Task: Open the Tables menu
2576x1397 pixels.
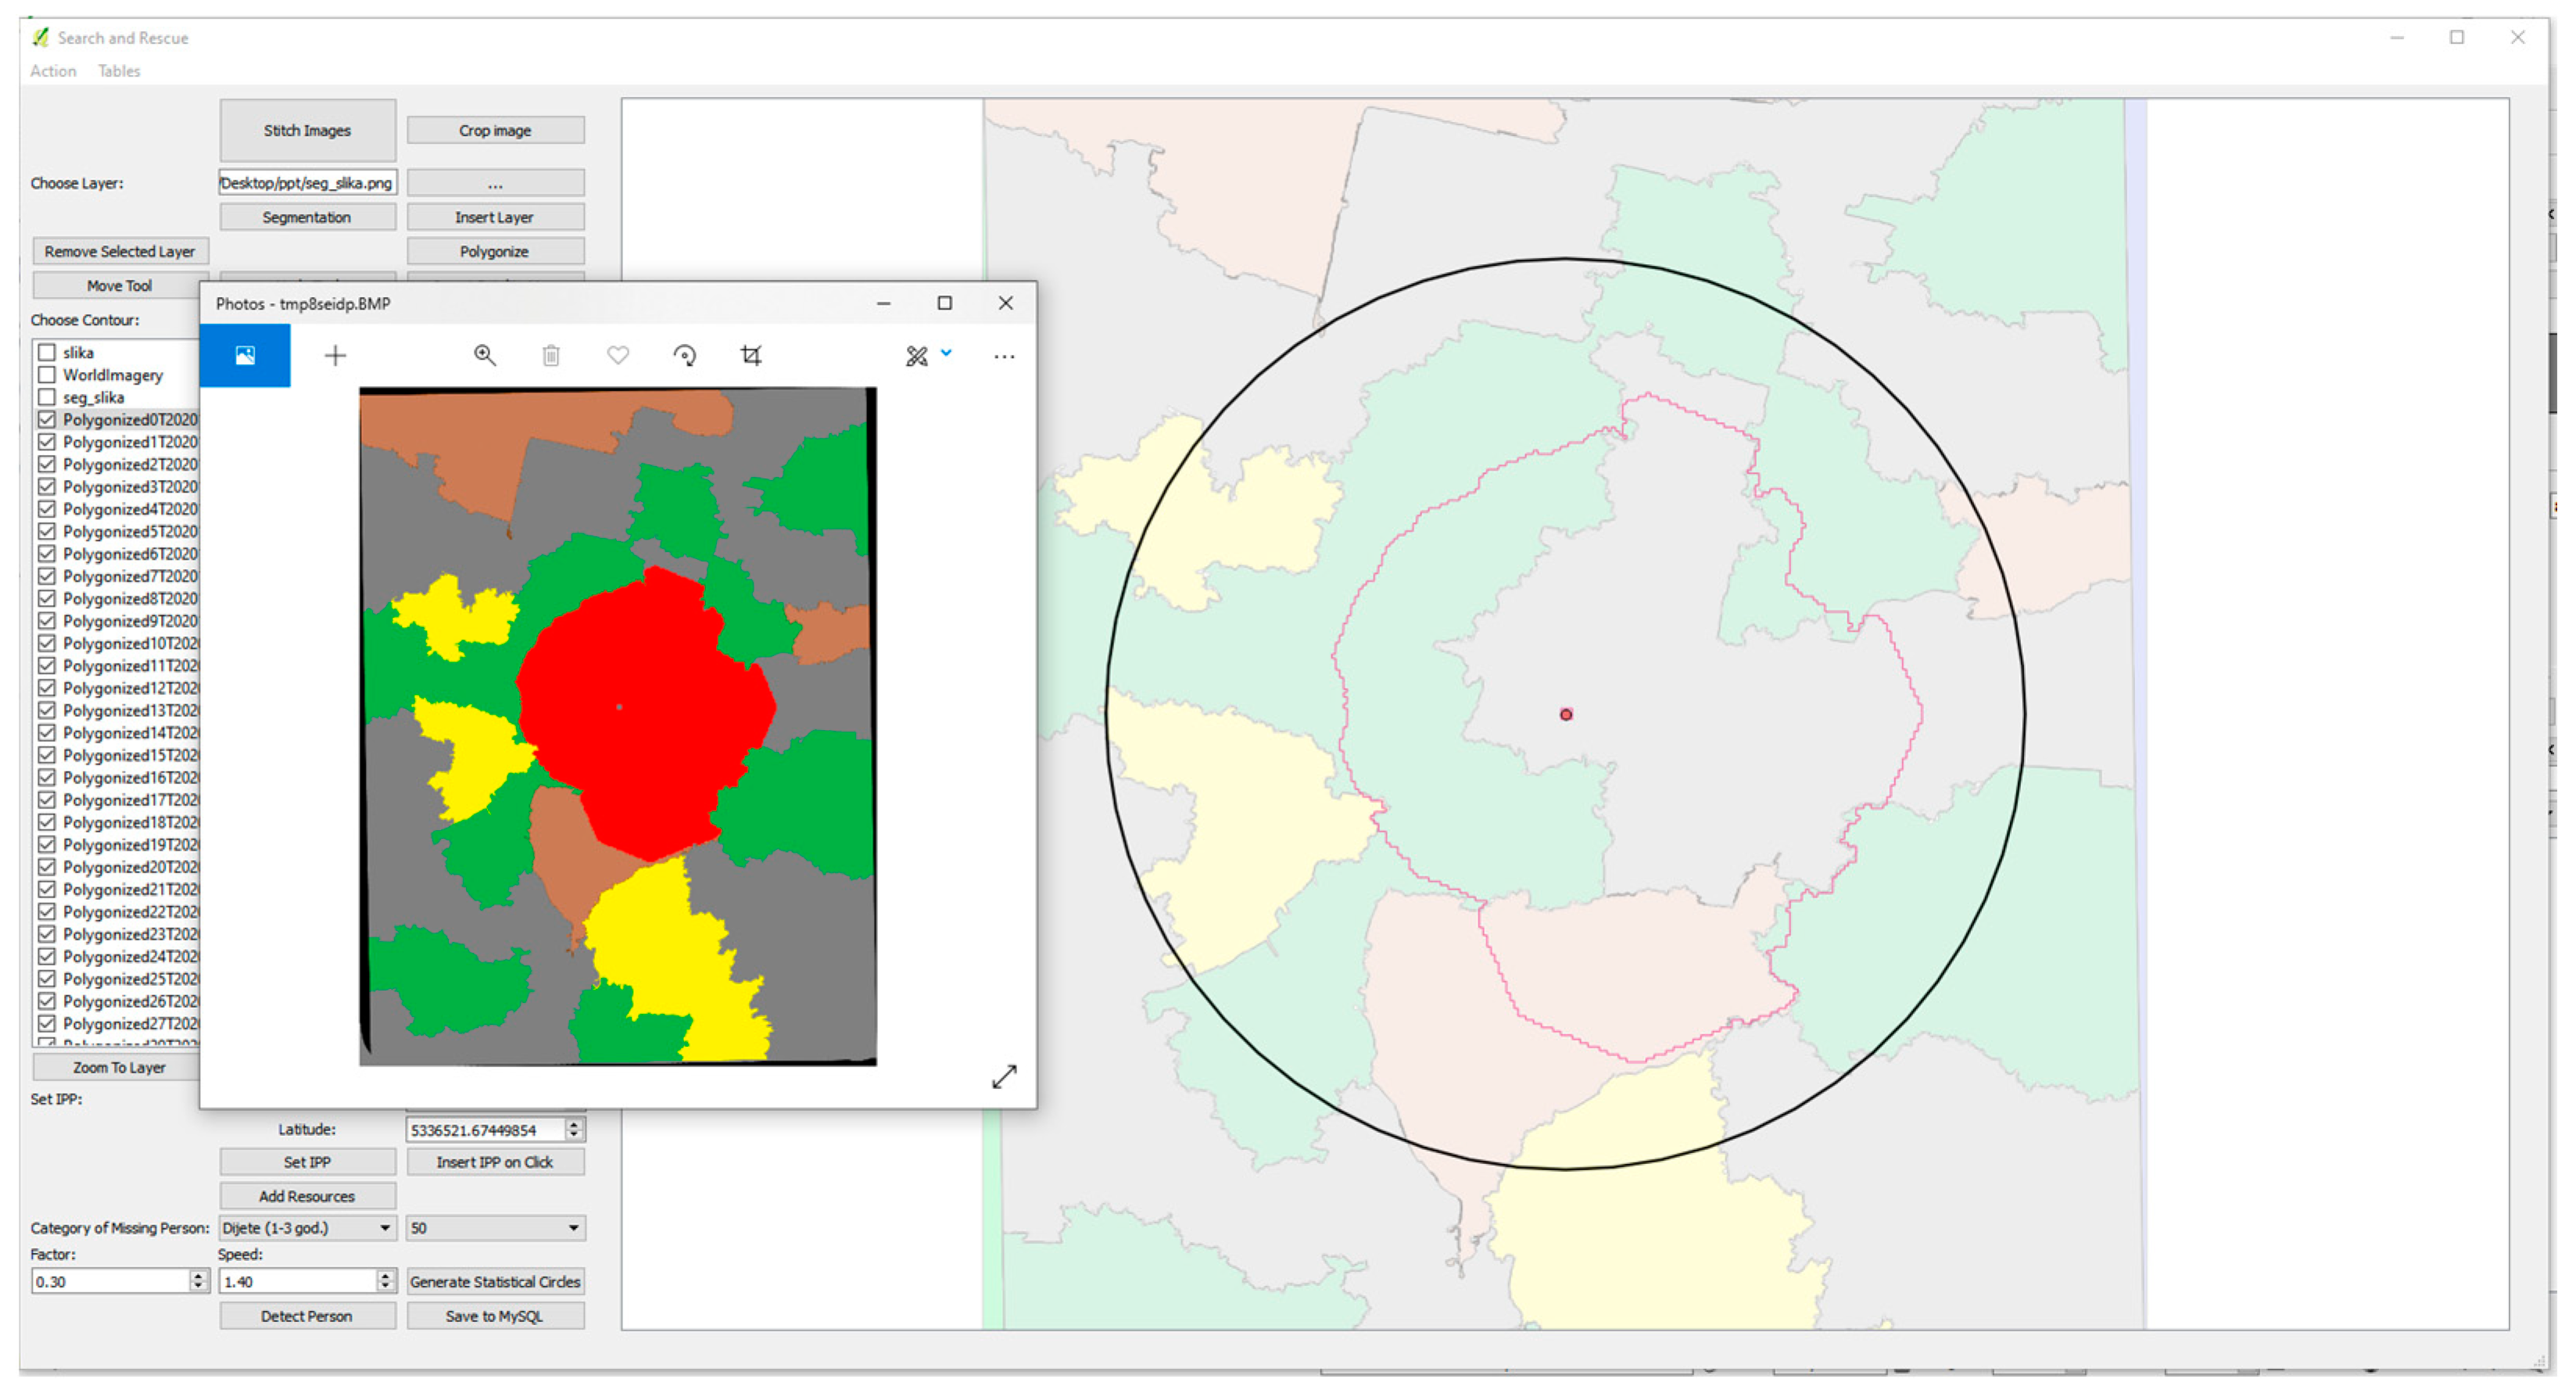Action: tap(119, 71)
